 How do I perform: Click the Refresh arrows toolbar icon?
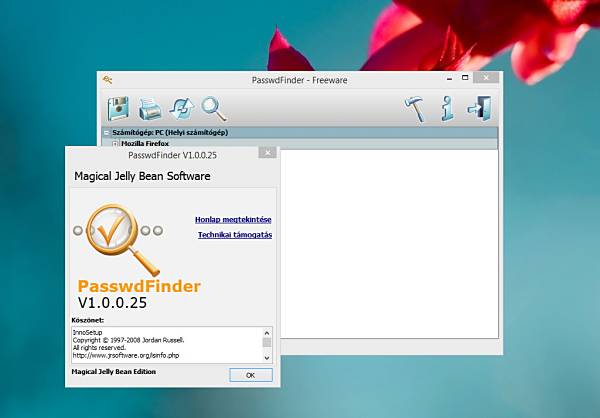(x=181, y=109)
